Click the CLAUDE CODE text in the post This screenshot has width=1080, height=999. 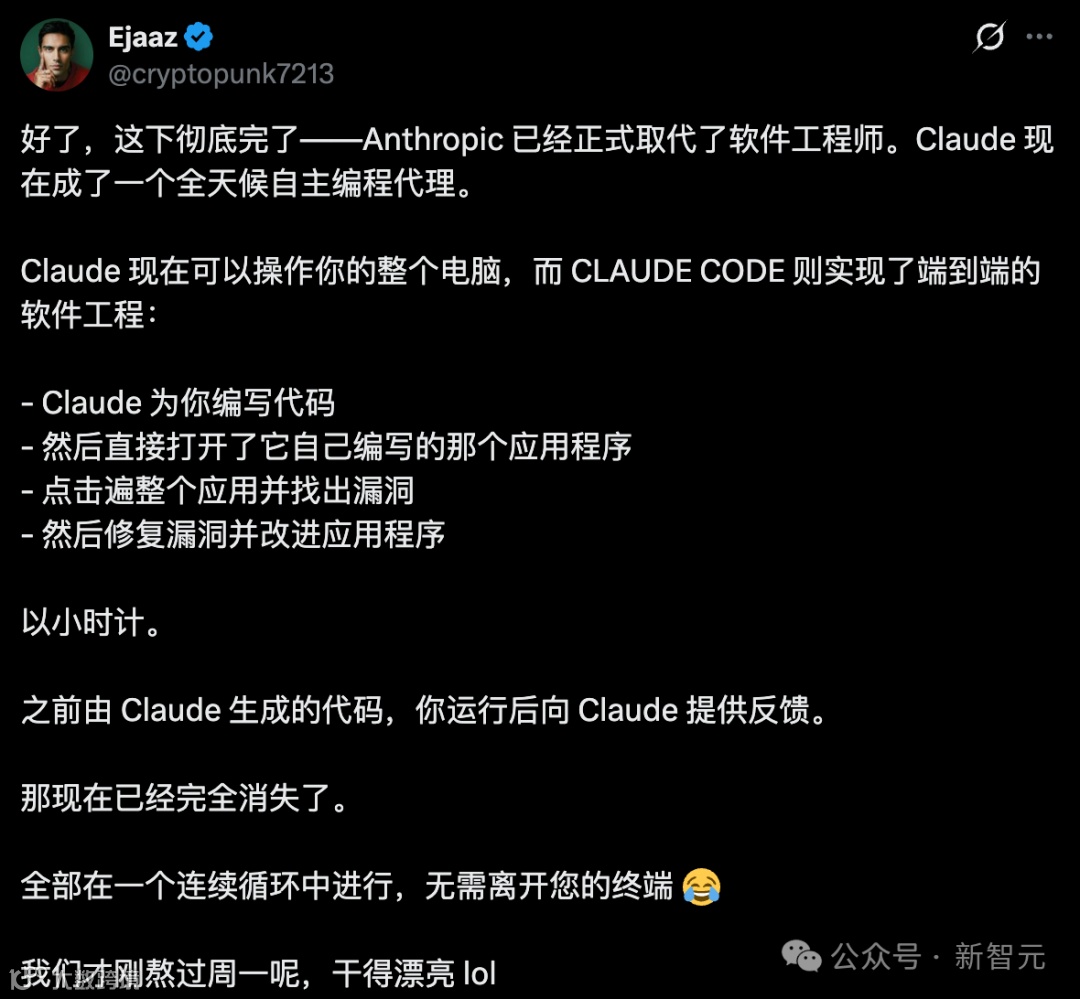click(x=678, y=271)
